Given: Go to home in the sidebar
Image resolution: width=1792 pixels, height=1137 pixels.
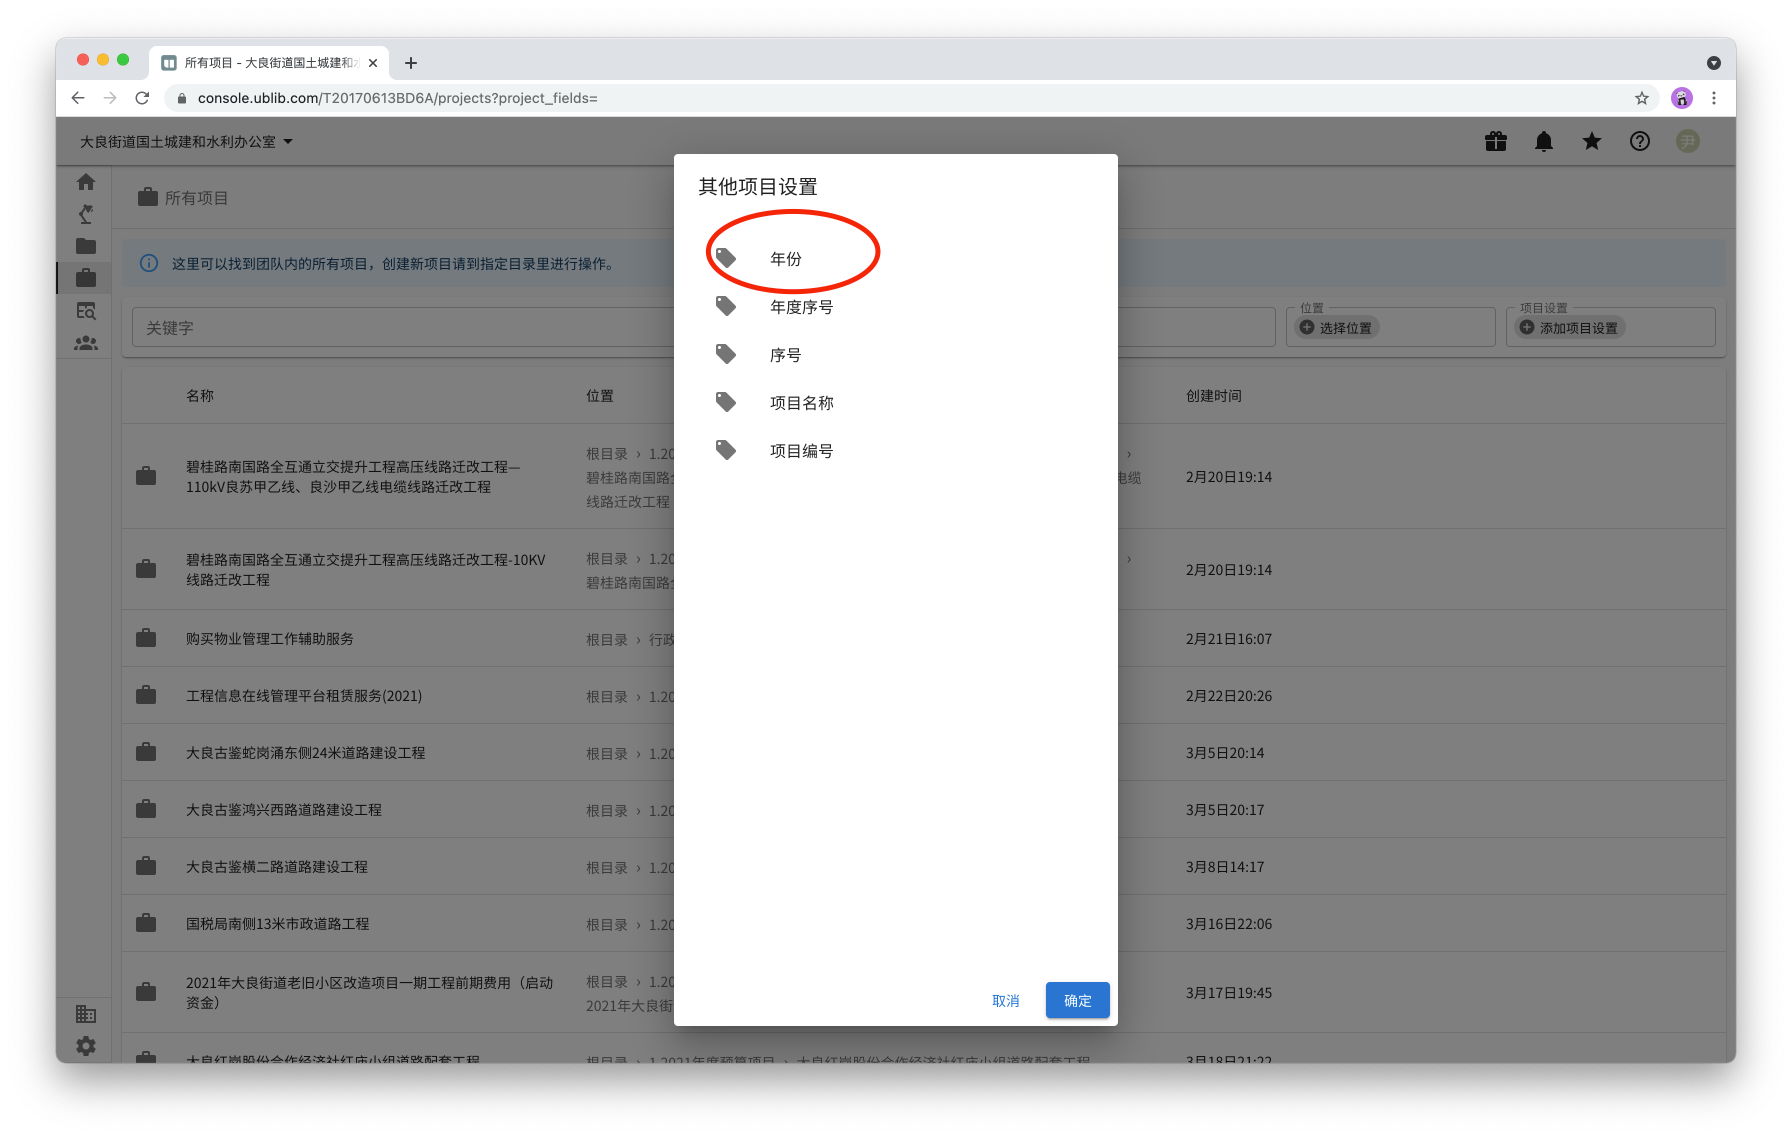Looking at the screenshot, I should click(86, 182).
